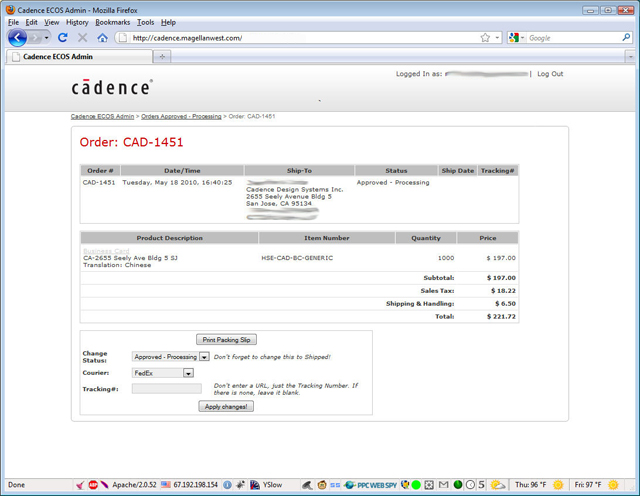Click the search magnifier icon
640x496 pixels.
pyautogui.click(x=626, y=38)
